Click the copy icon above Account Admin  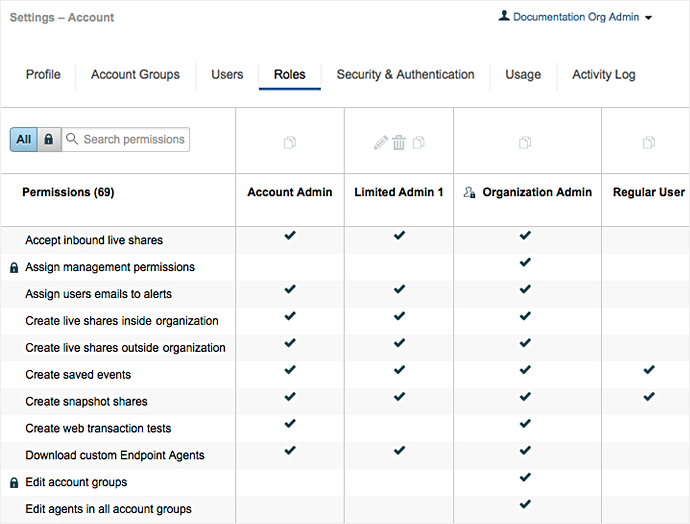(x=290, y=143)
